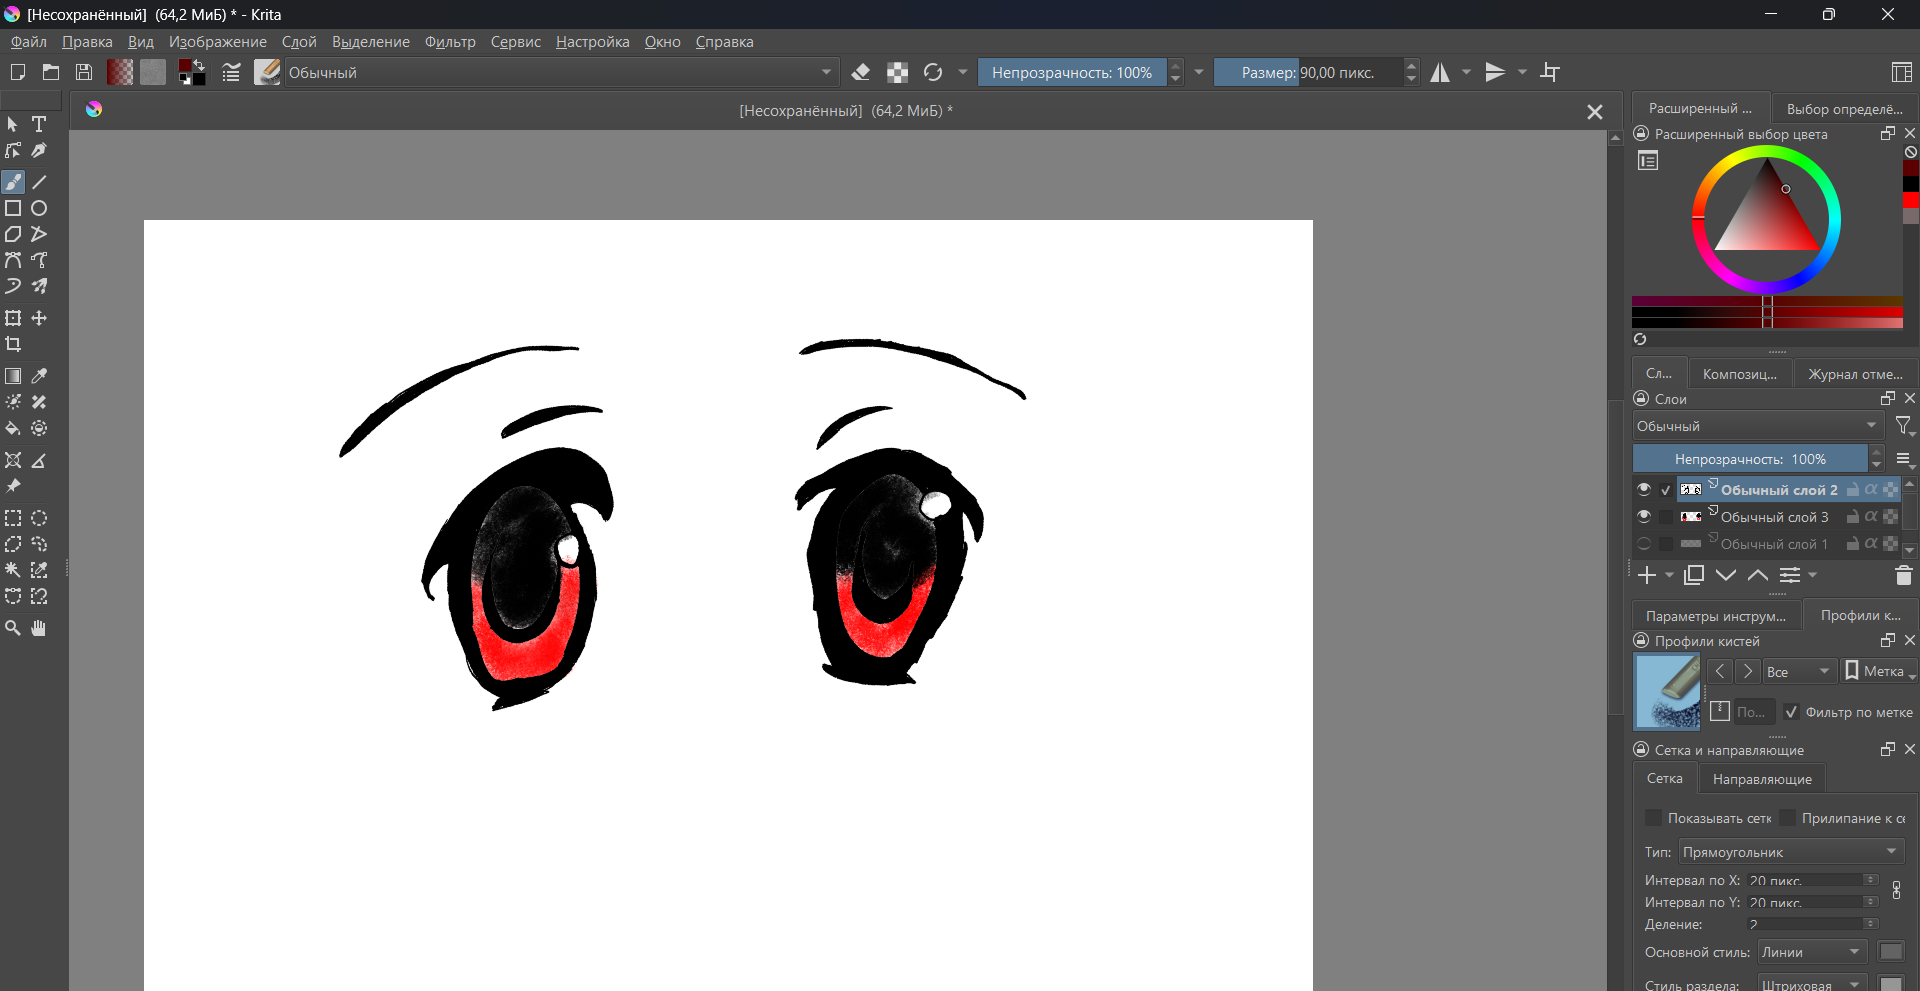Select the Ellipse shape tool

point(39,208)
